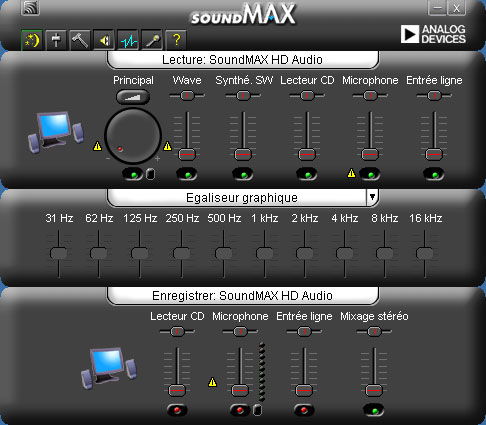Screen dimensions: 486x425
Task: Click the 1 kHz equalizer slider
Action: point(264,253)
